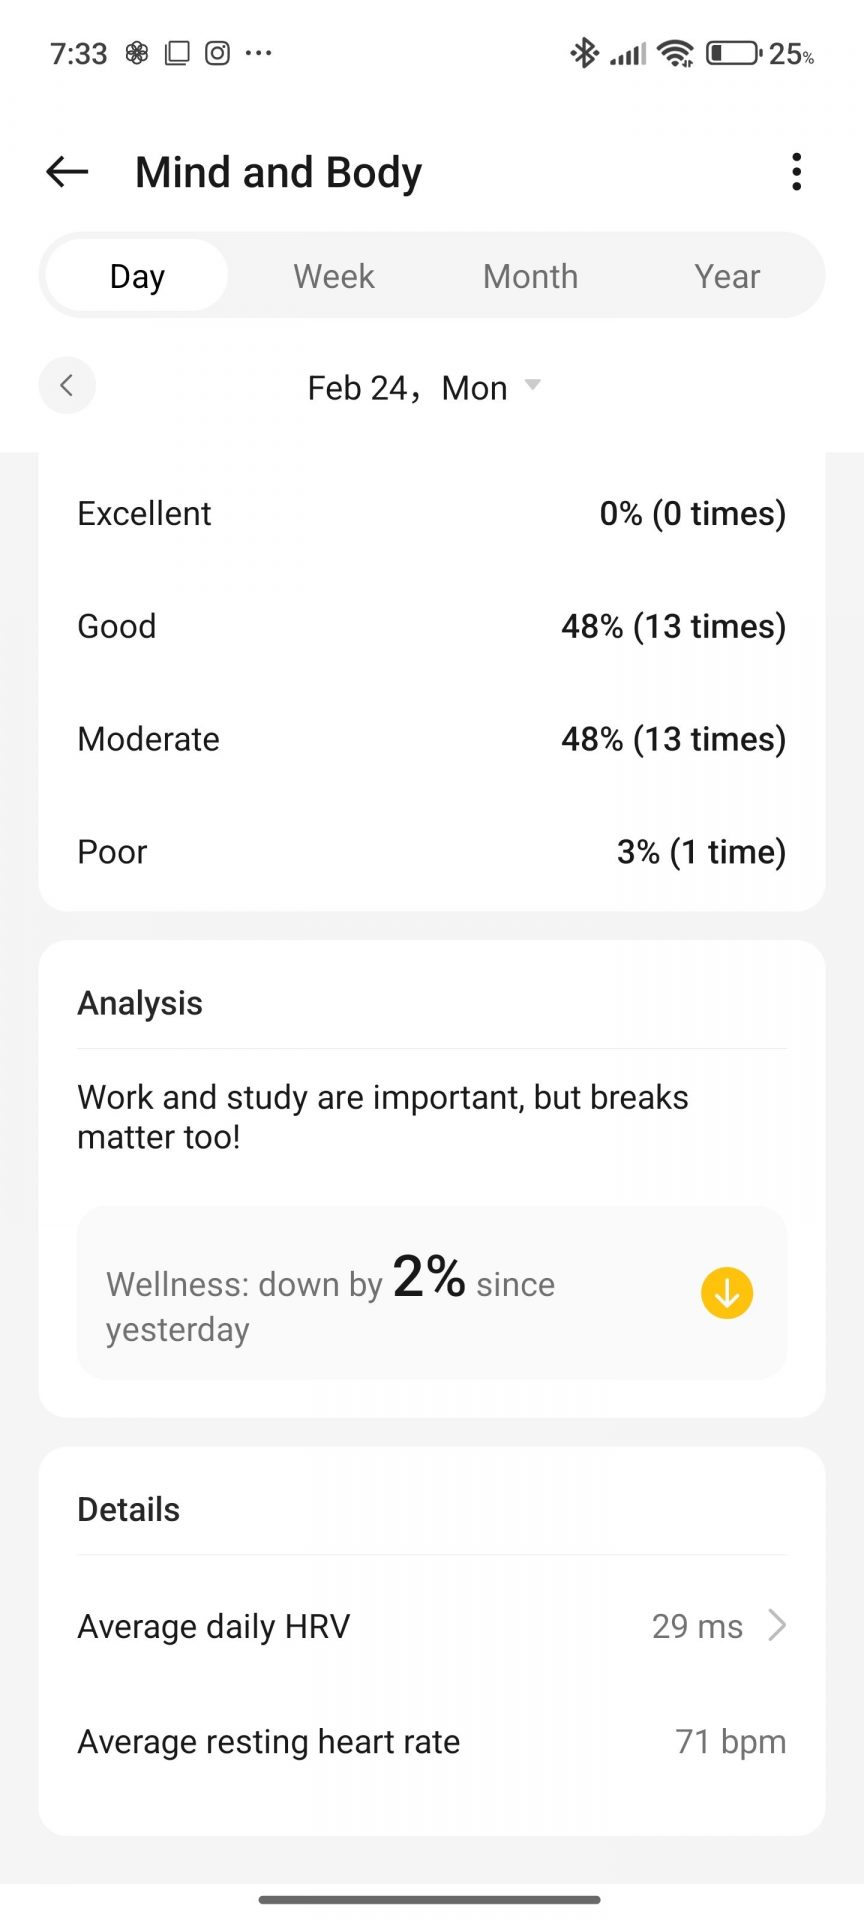Switch to the Month tab
Image resolution: width=864 pixels, height=1920 pixels.
[x=530, y=276]
